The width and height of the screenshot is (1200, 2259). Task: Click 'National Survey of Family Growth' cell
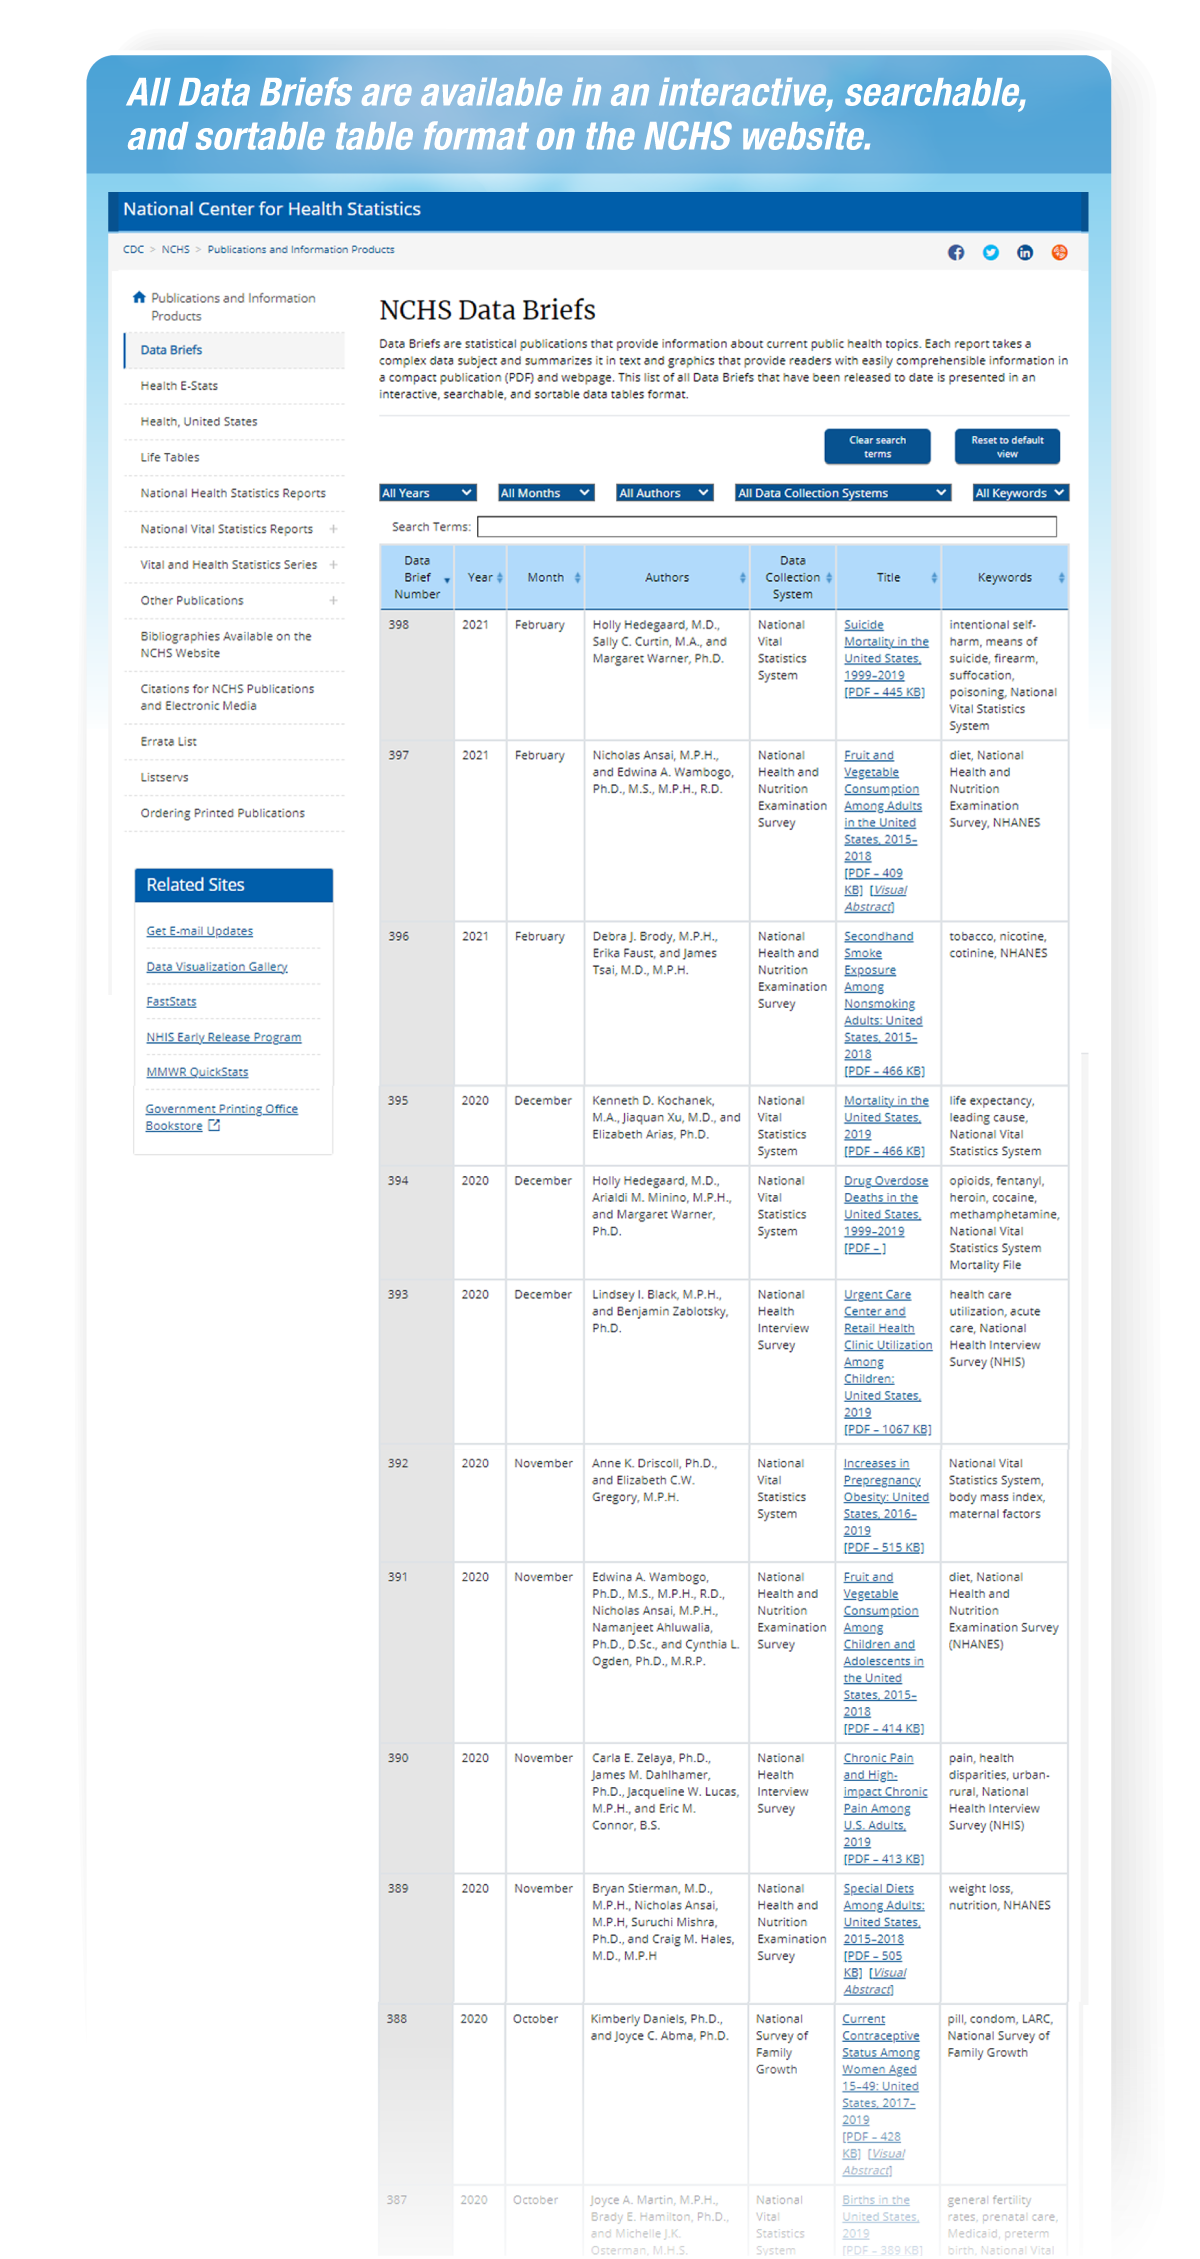pos(792,2096)
